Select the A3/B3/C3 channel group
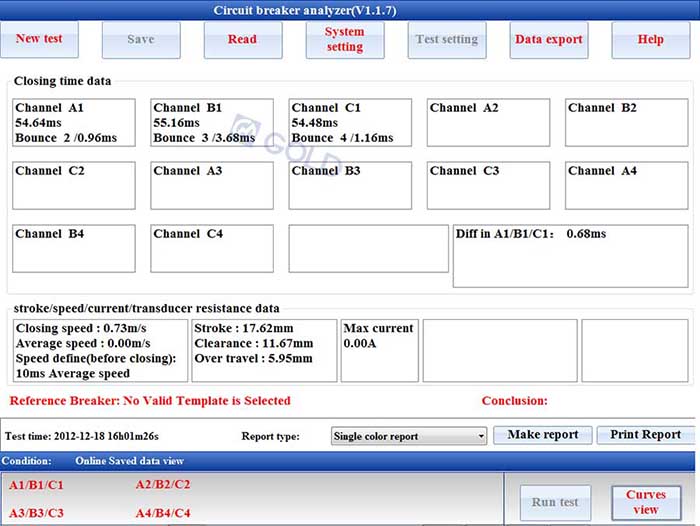The width and height of the screenshot is (700, 526). coord(37,514)
